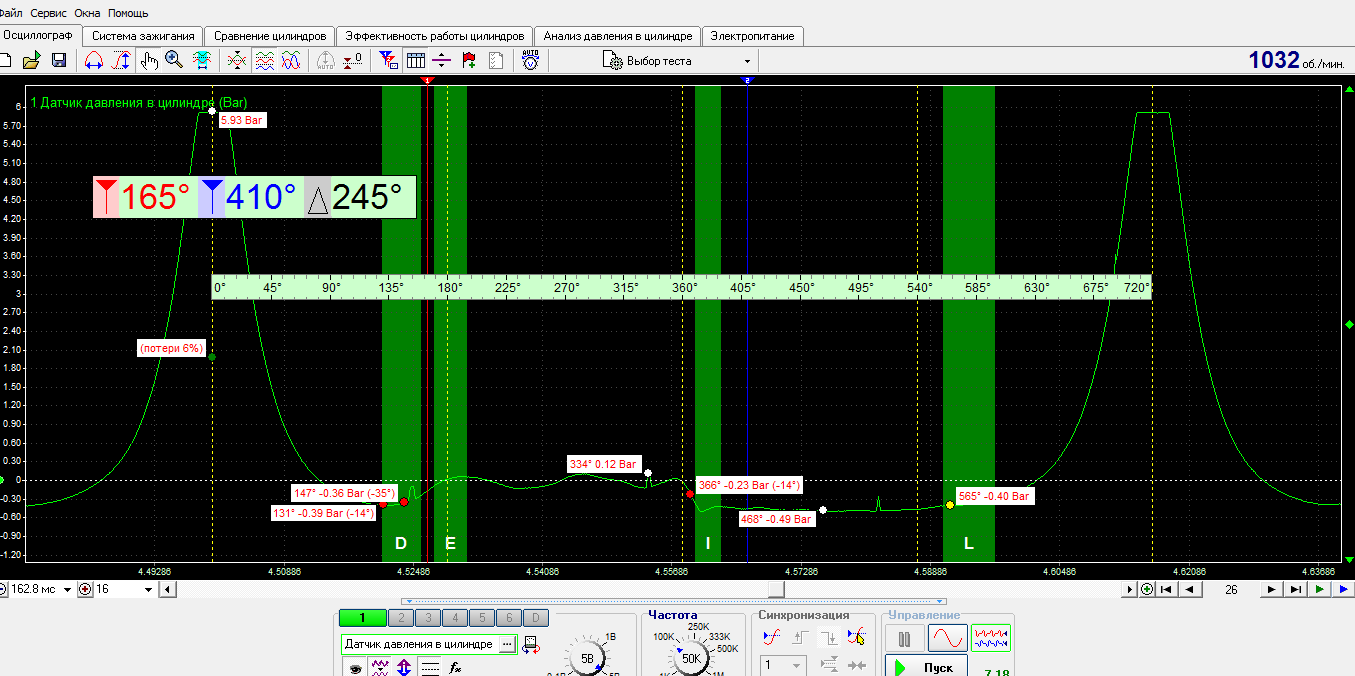
Task: Click the sync cursor pointer icon
Action: click(856, 636)
